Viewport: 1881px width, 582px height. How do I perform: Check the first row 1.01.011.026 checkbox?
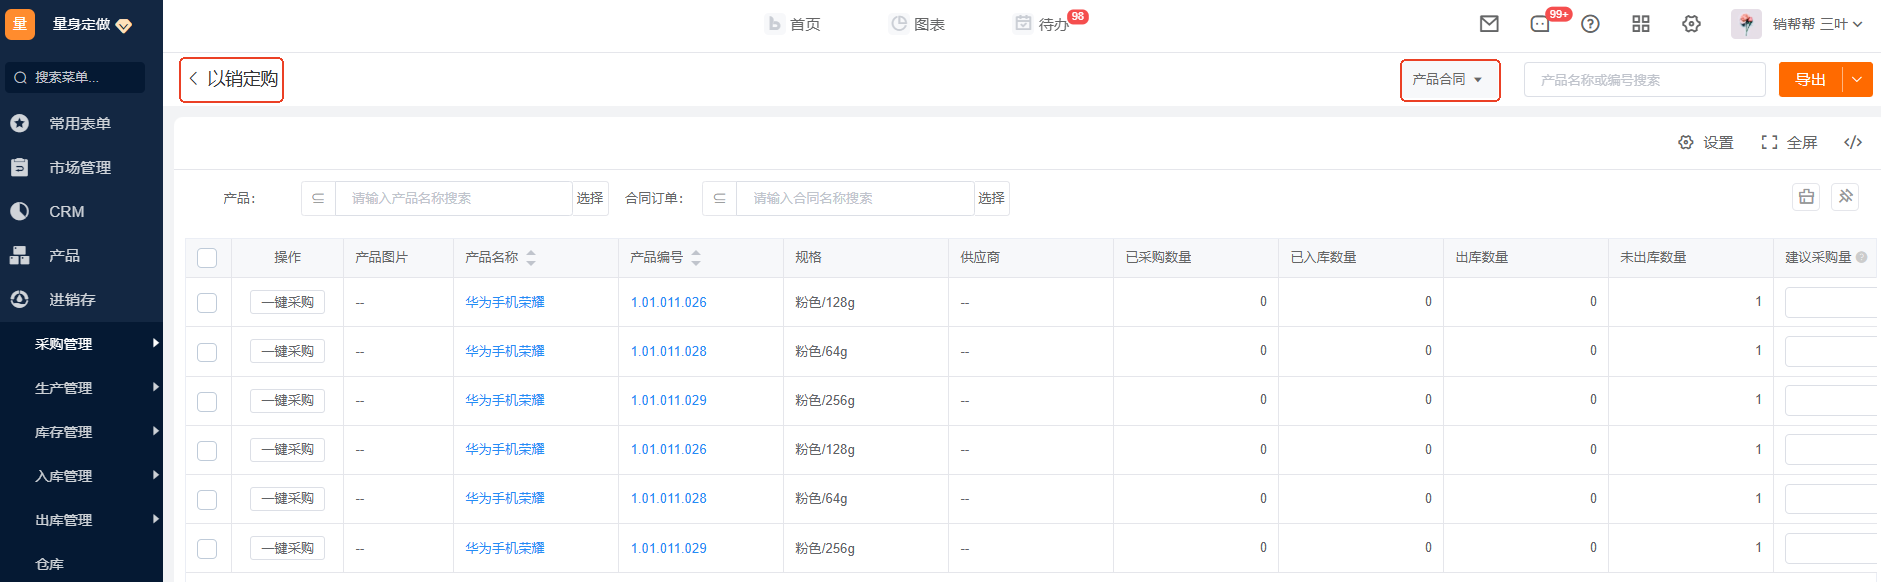[207, 302]
